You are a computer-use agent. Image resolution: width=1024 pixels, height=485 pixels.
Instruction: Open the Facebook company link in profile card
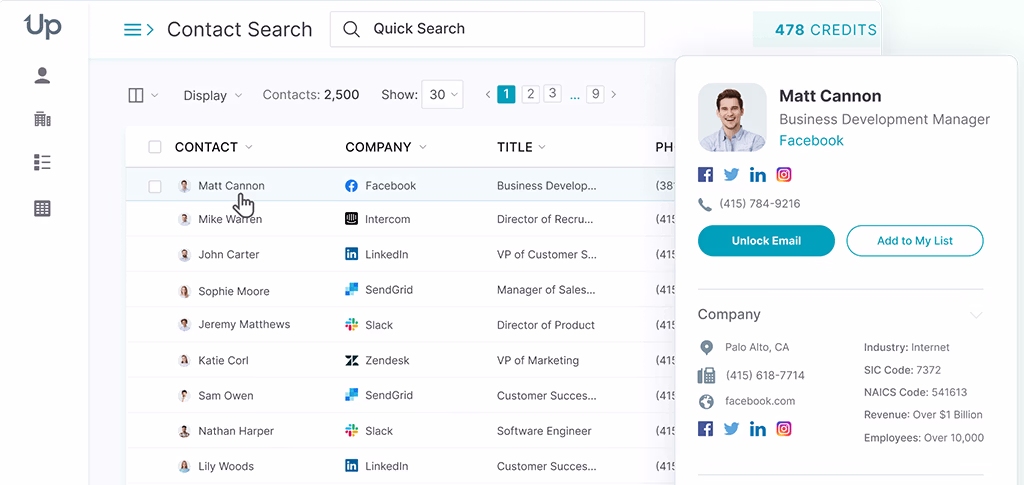pos(811,140)
